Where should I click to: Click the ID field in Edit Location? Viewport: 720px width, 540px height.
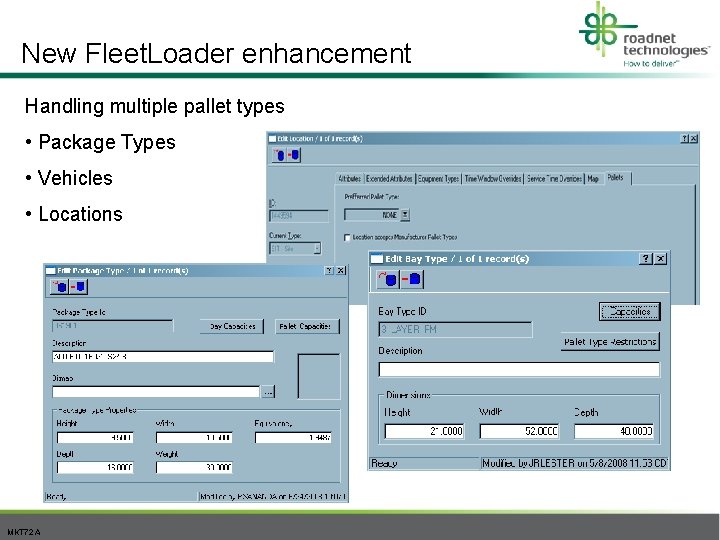[299, 216]
